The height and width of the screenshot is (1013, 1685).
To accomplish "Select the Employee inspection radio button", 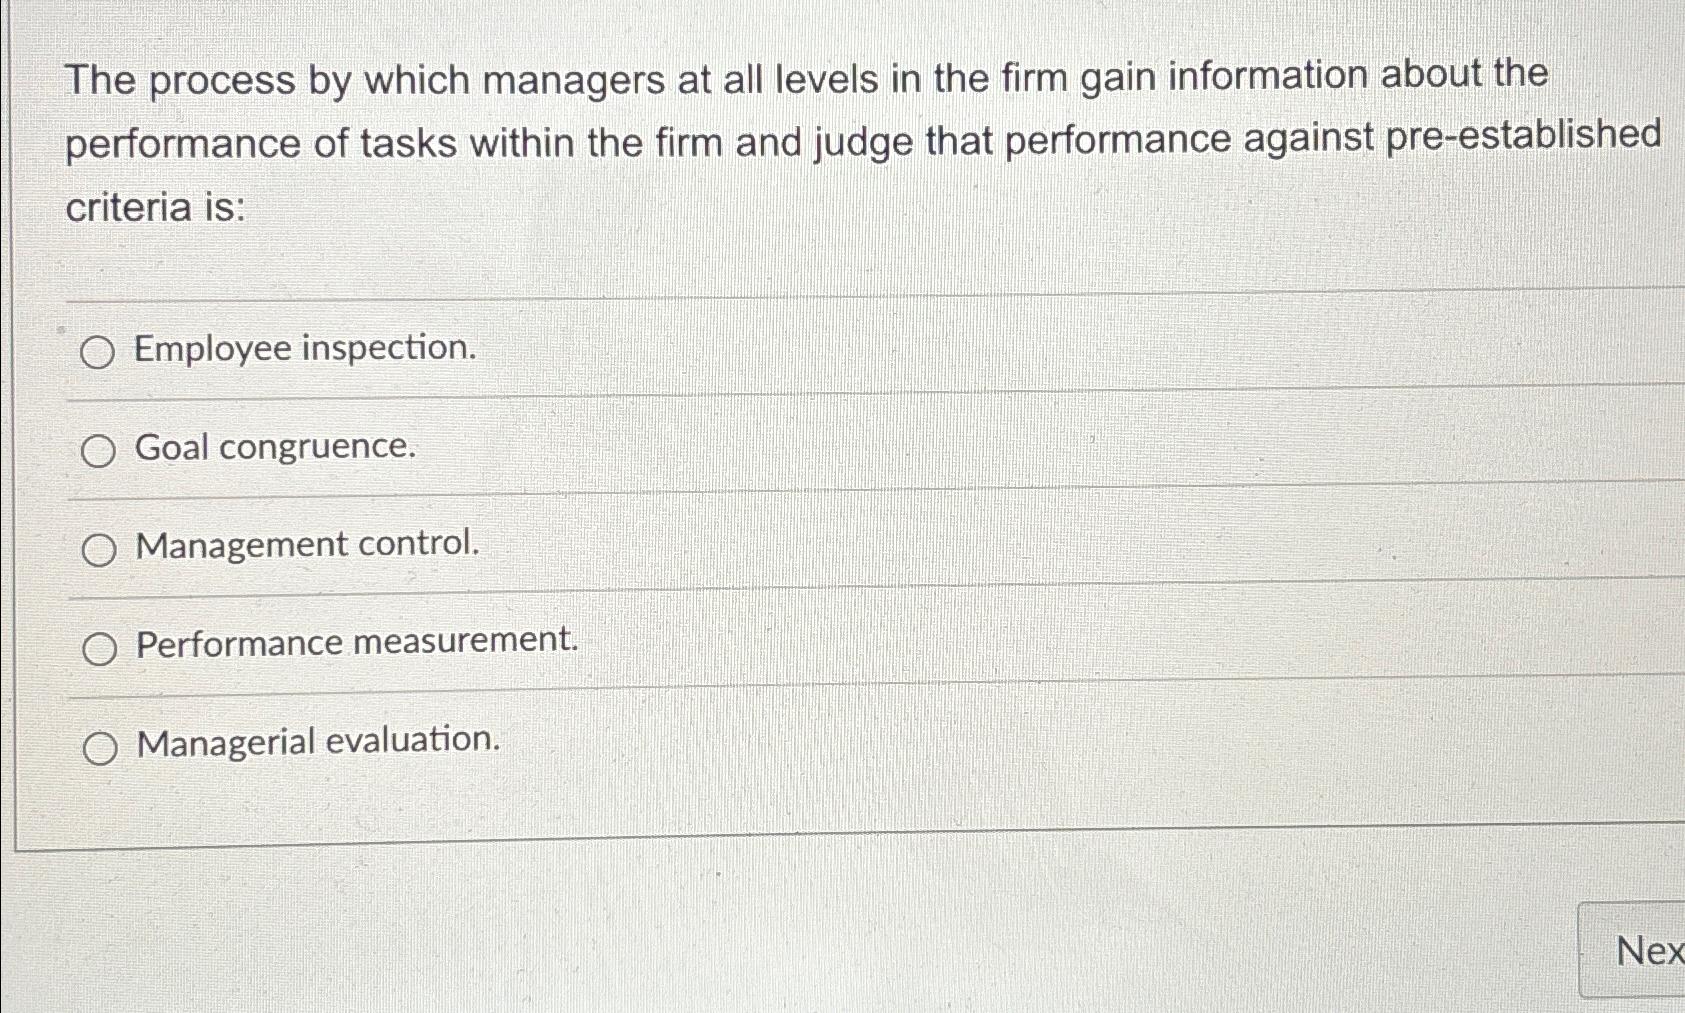I will [99, 352].
